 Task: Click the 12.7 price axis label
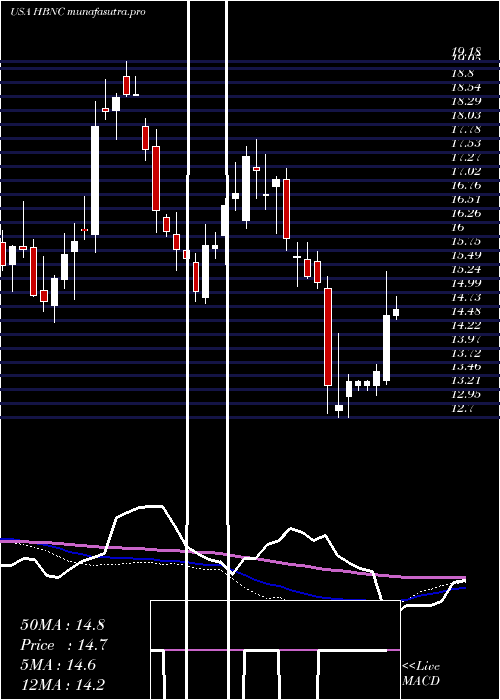coord(462,409)
